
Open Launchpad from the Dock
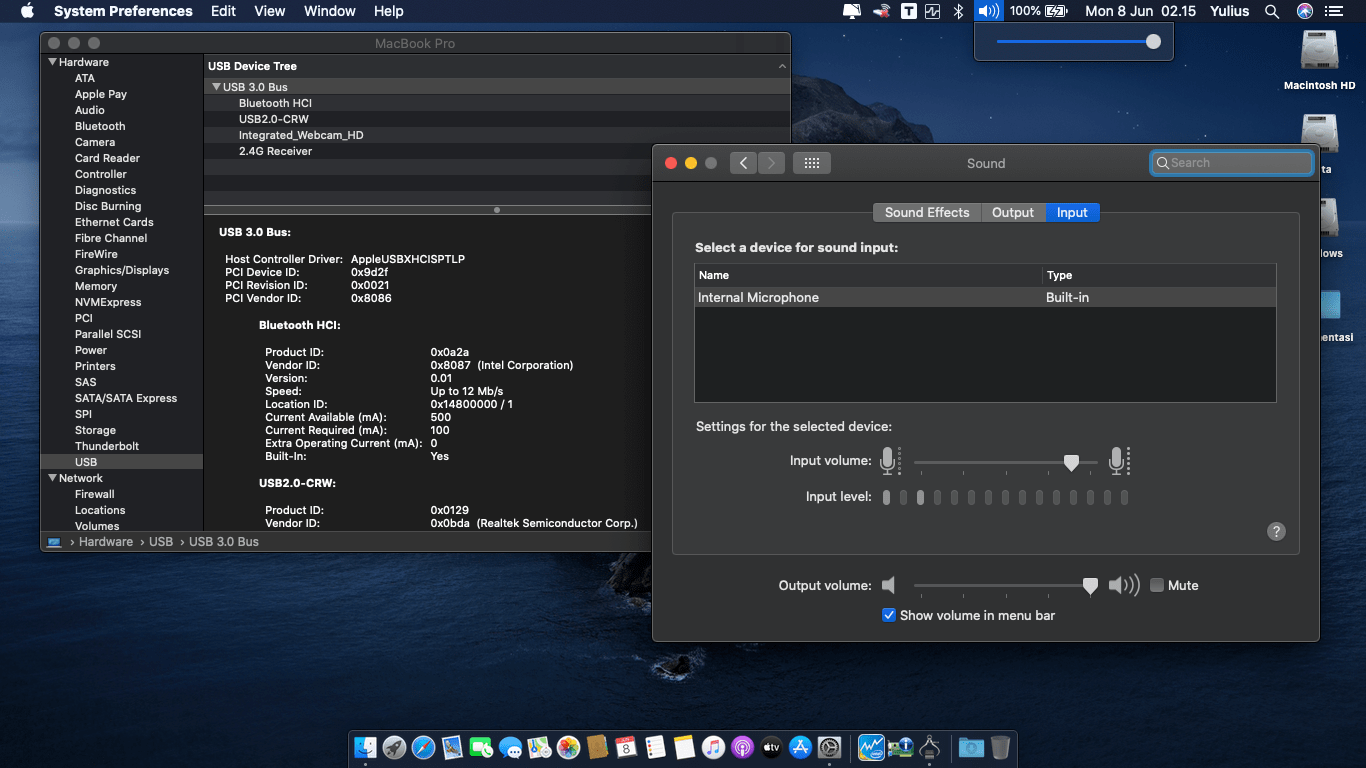point(394,747)
